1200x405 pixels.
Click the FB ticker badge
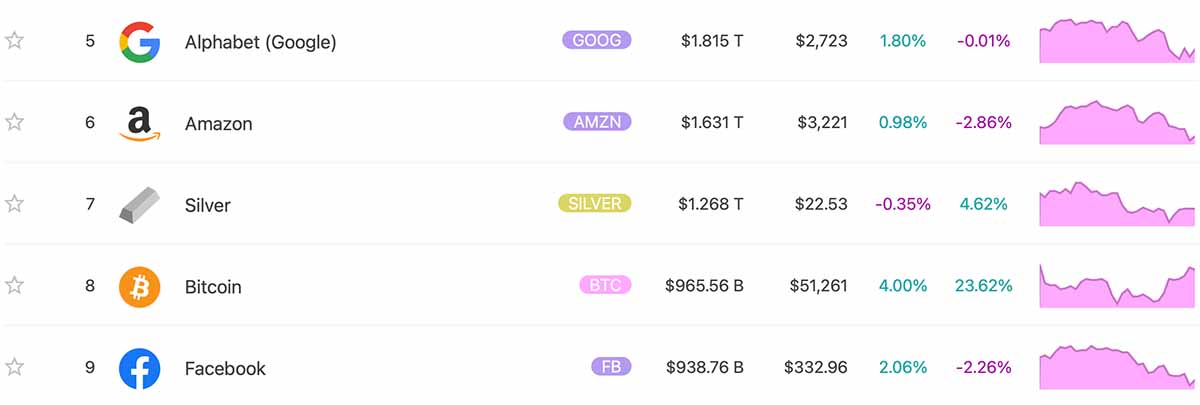click(x=611, y=367)
